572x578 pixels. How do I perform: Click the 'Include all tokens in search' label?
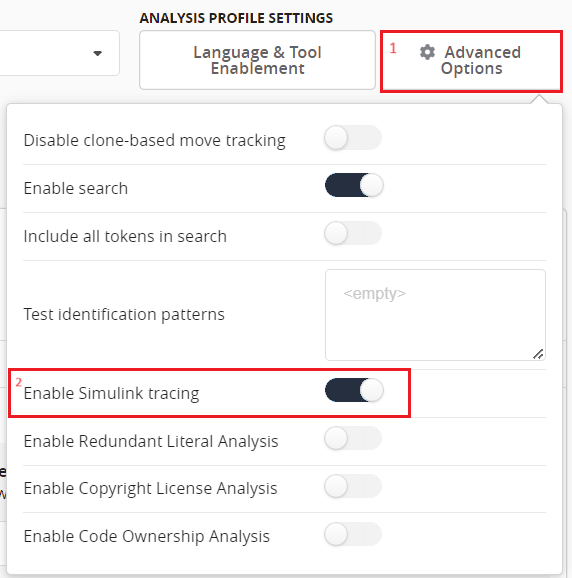[125, 236]
